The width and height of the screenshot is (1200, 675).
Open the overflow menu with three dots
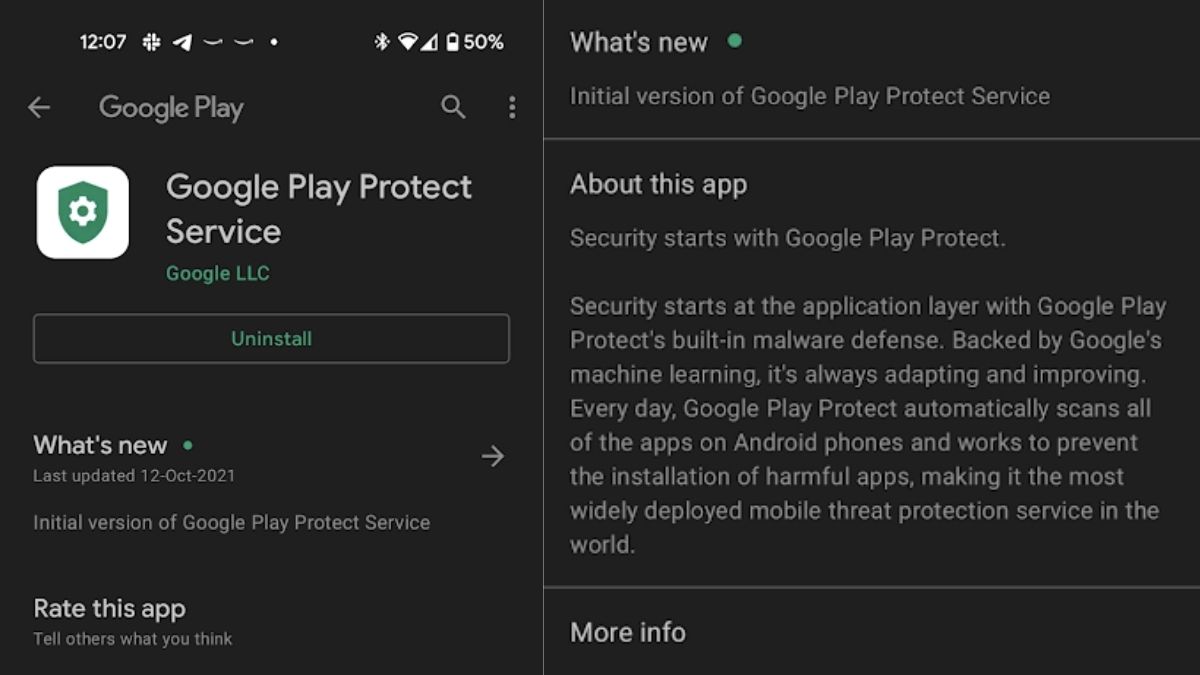[x=512, y=107]
